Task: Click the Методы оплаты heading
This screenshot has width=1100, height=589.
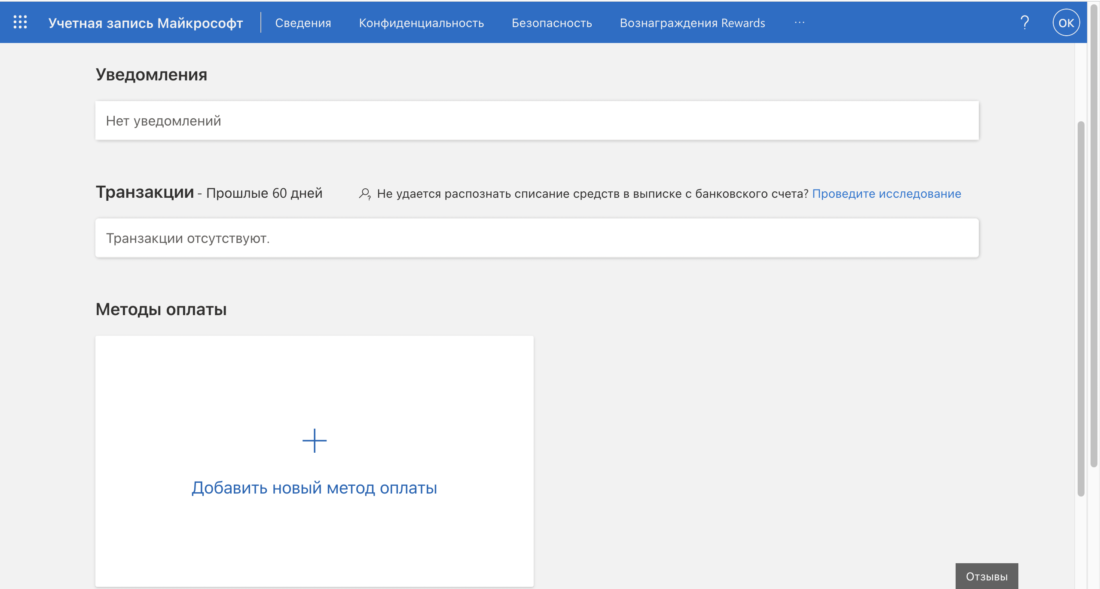Action: [x=160, y=309]
